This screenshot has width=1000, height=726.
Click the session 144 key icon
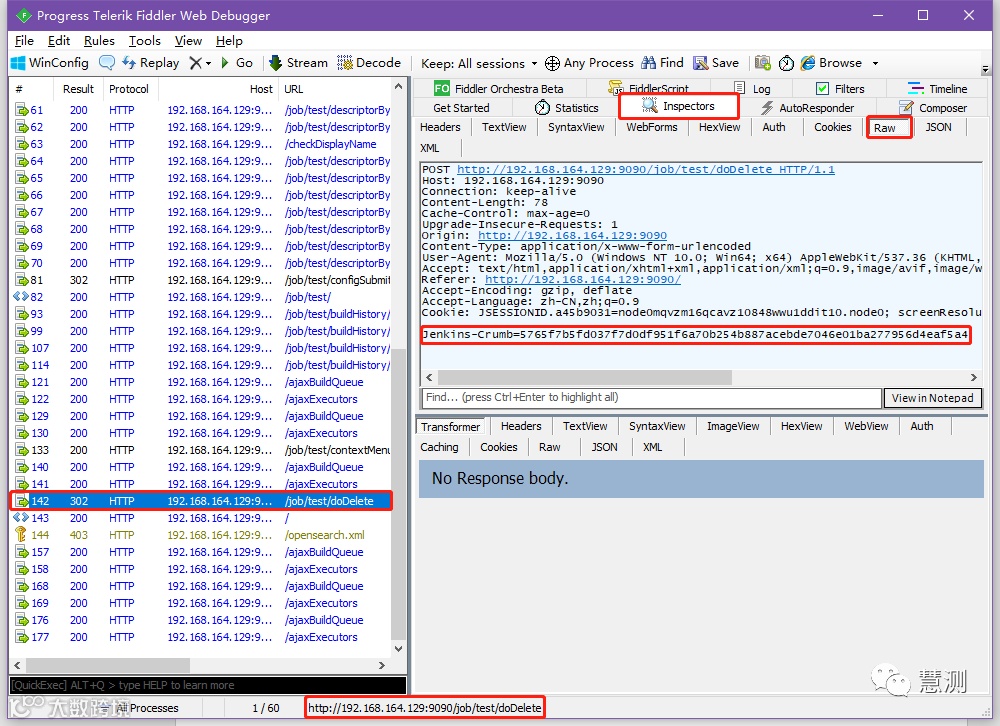[20, 535]
